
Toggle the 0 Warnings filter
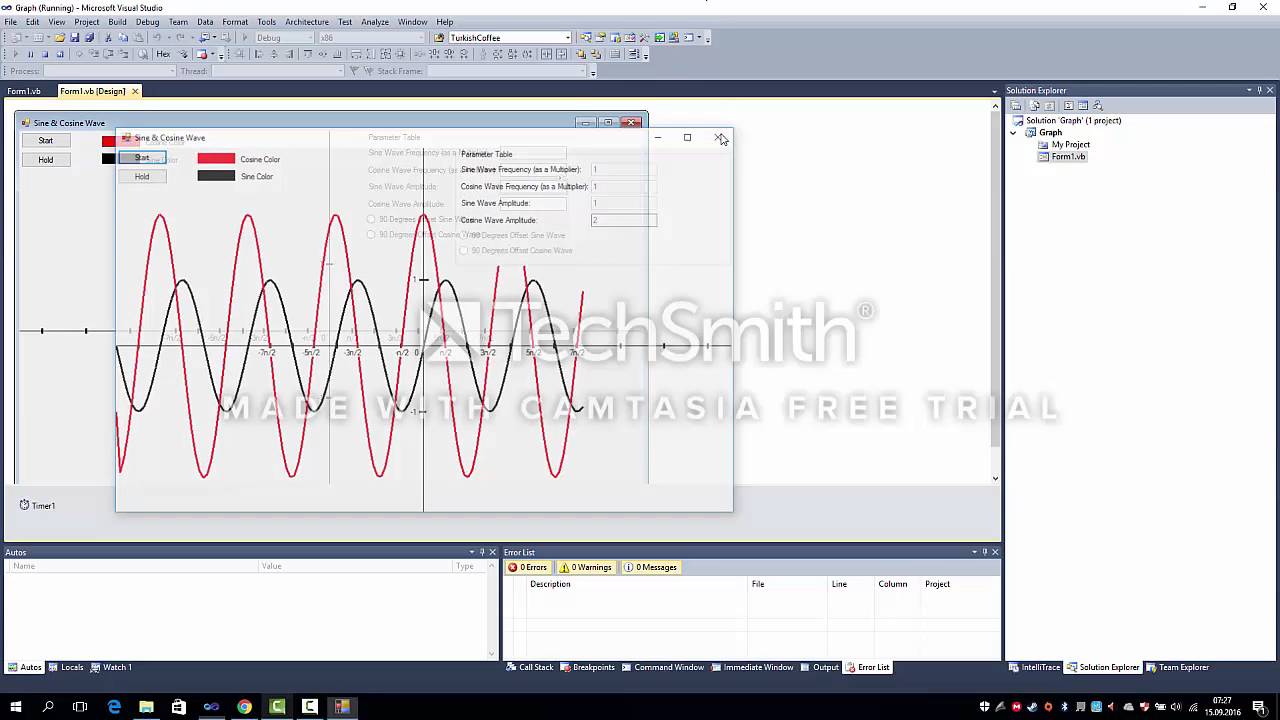586,567
